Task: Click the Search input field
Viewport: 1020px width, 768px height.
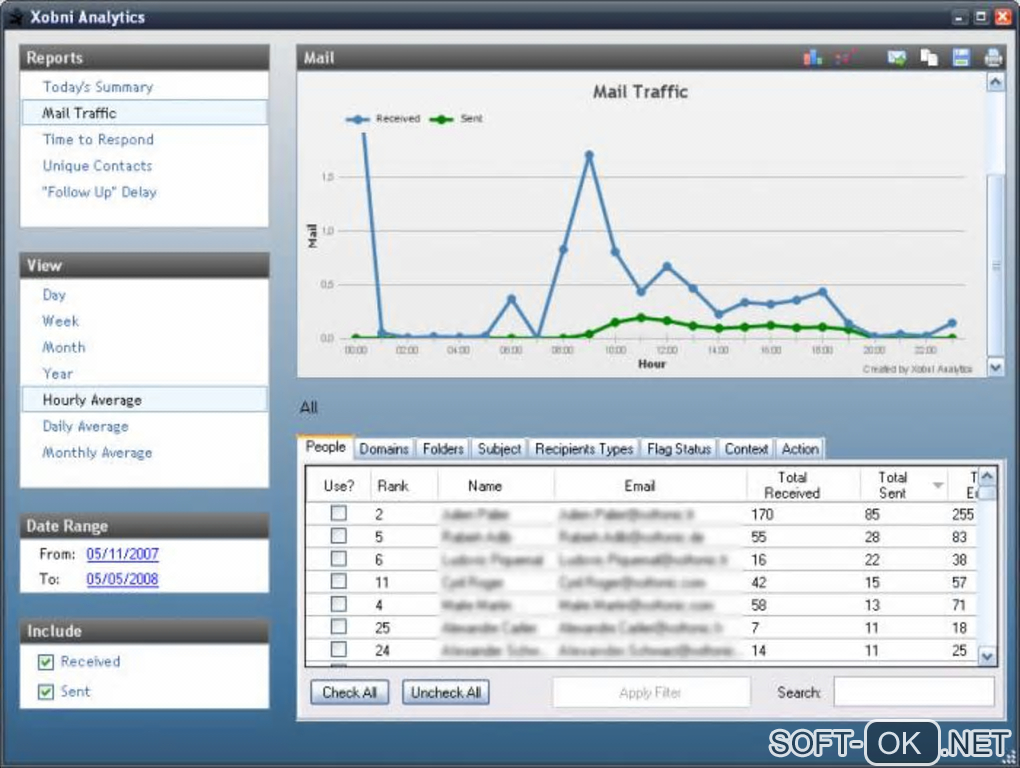Action: click(x=914, y=692)
